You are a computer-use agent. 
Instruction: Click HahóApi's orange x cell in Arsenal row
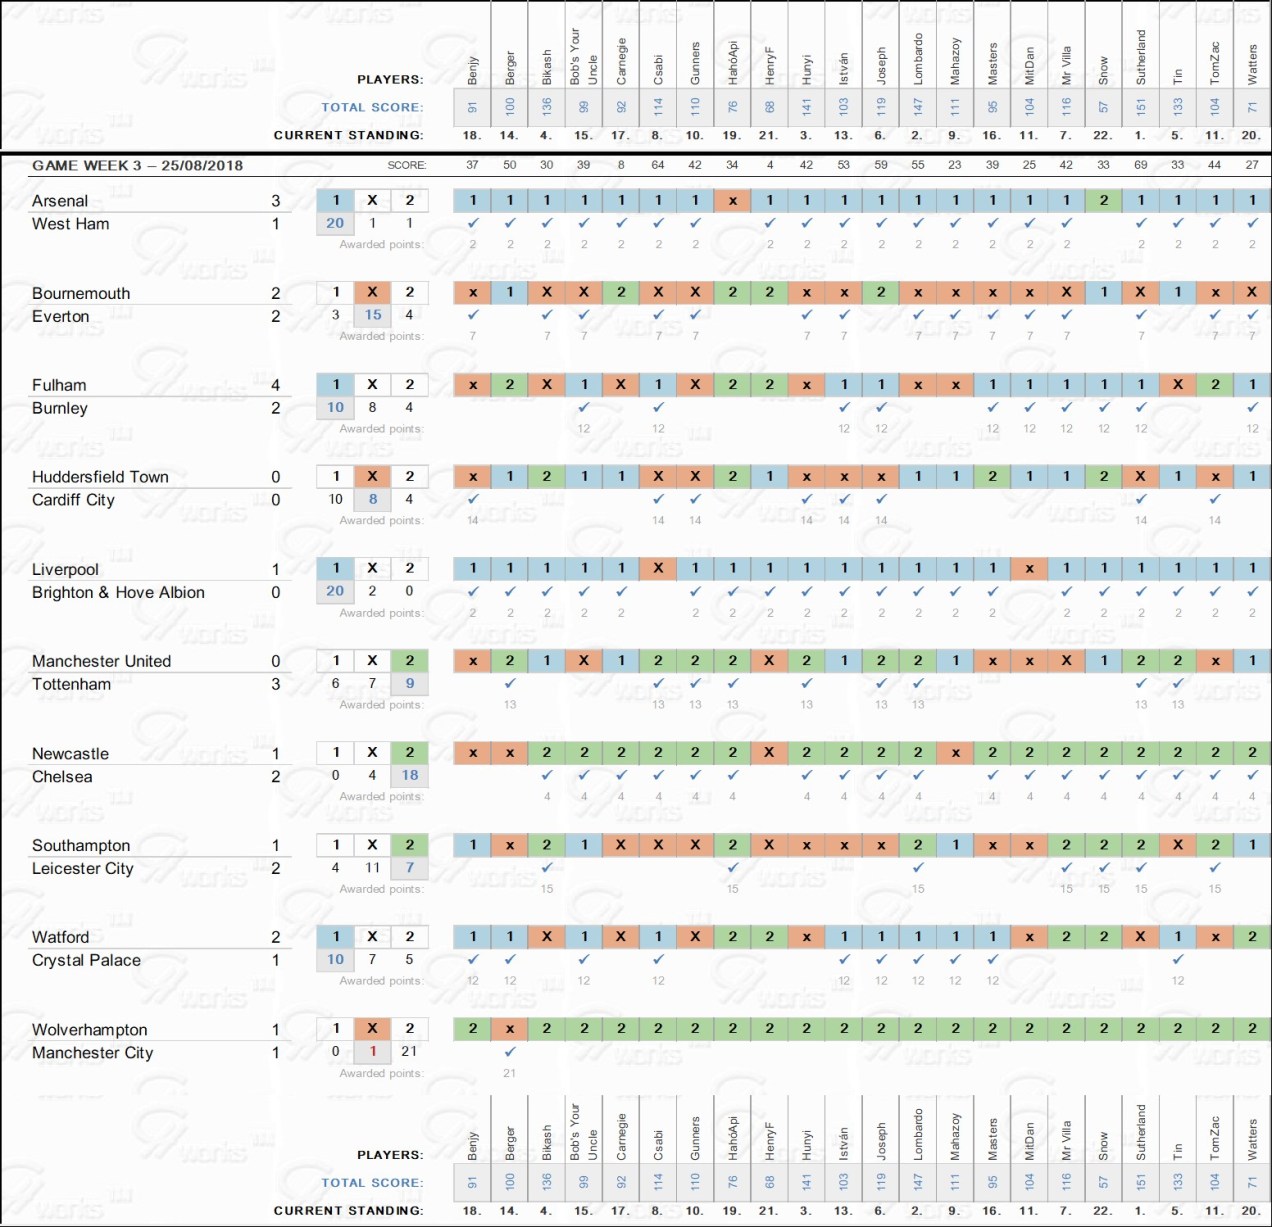pyautogui.click(x=733, y=200)
